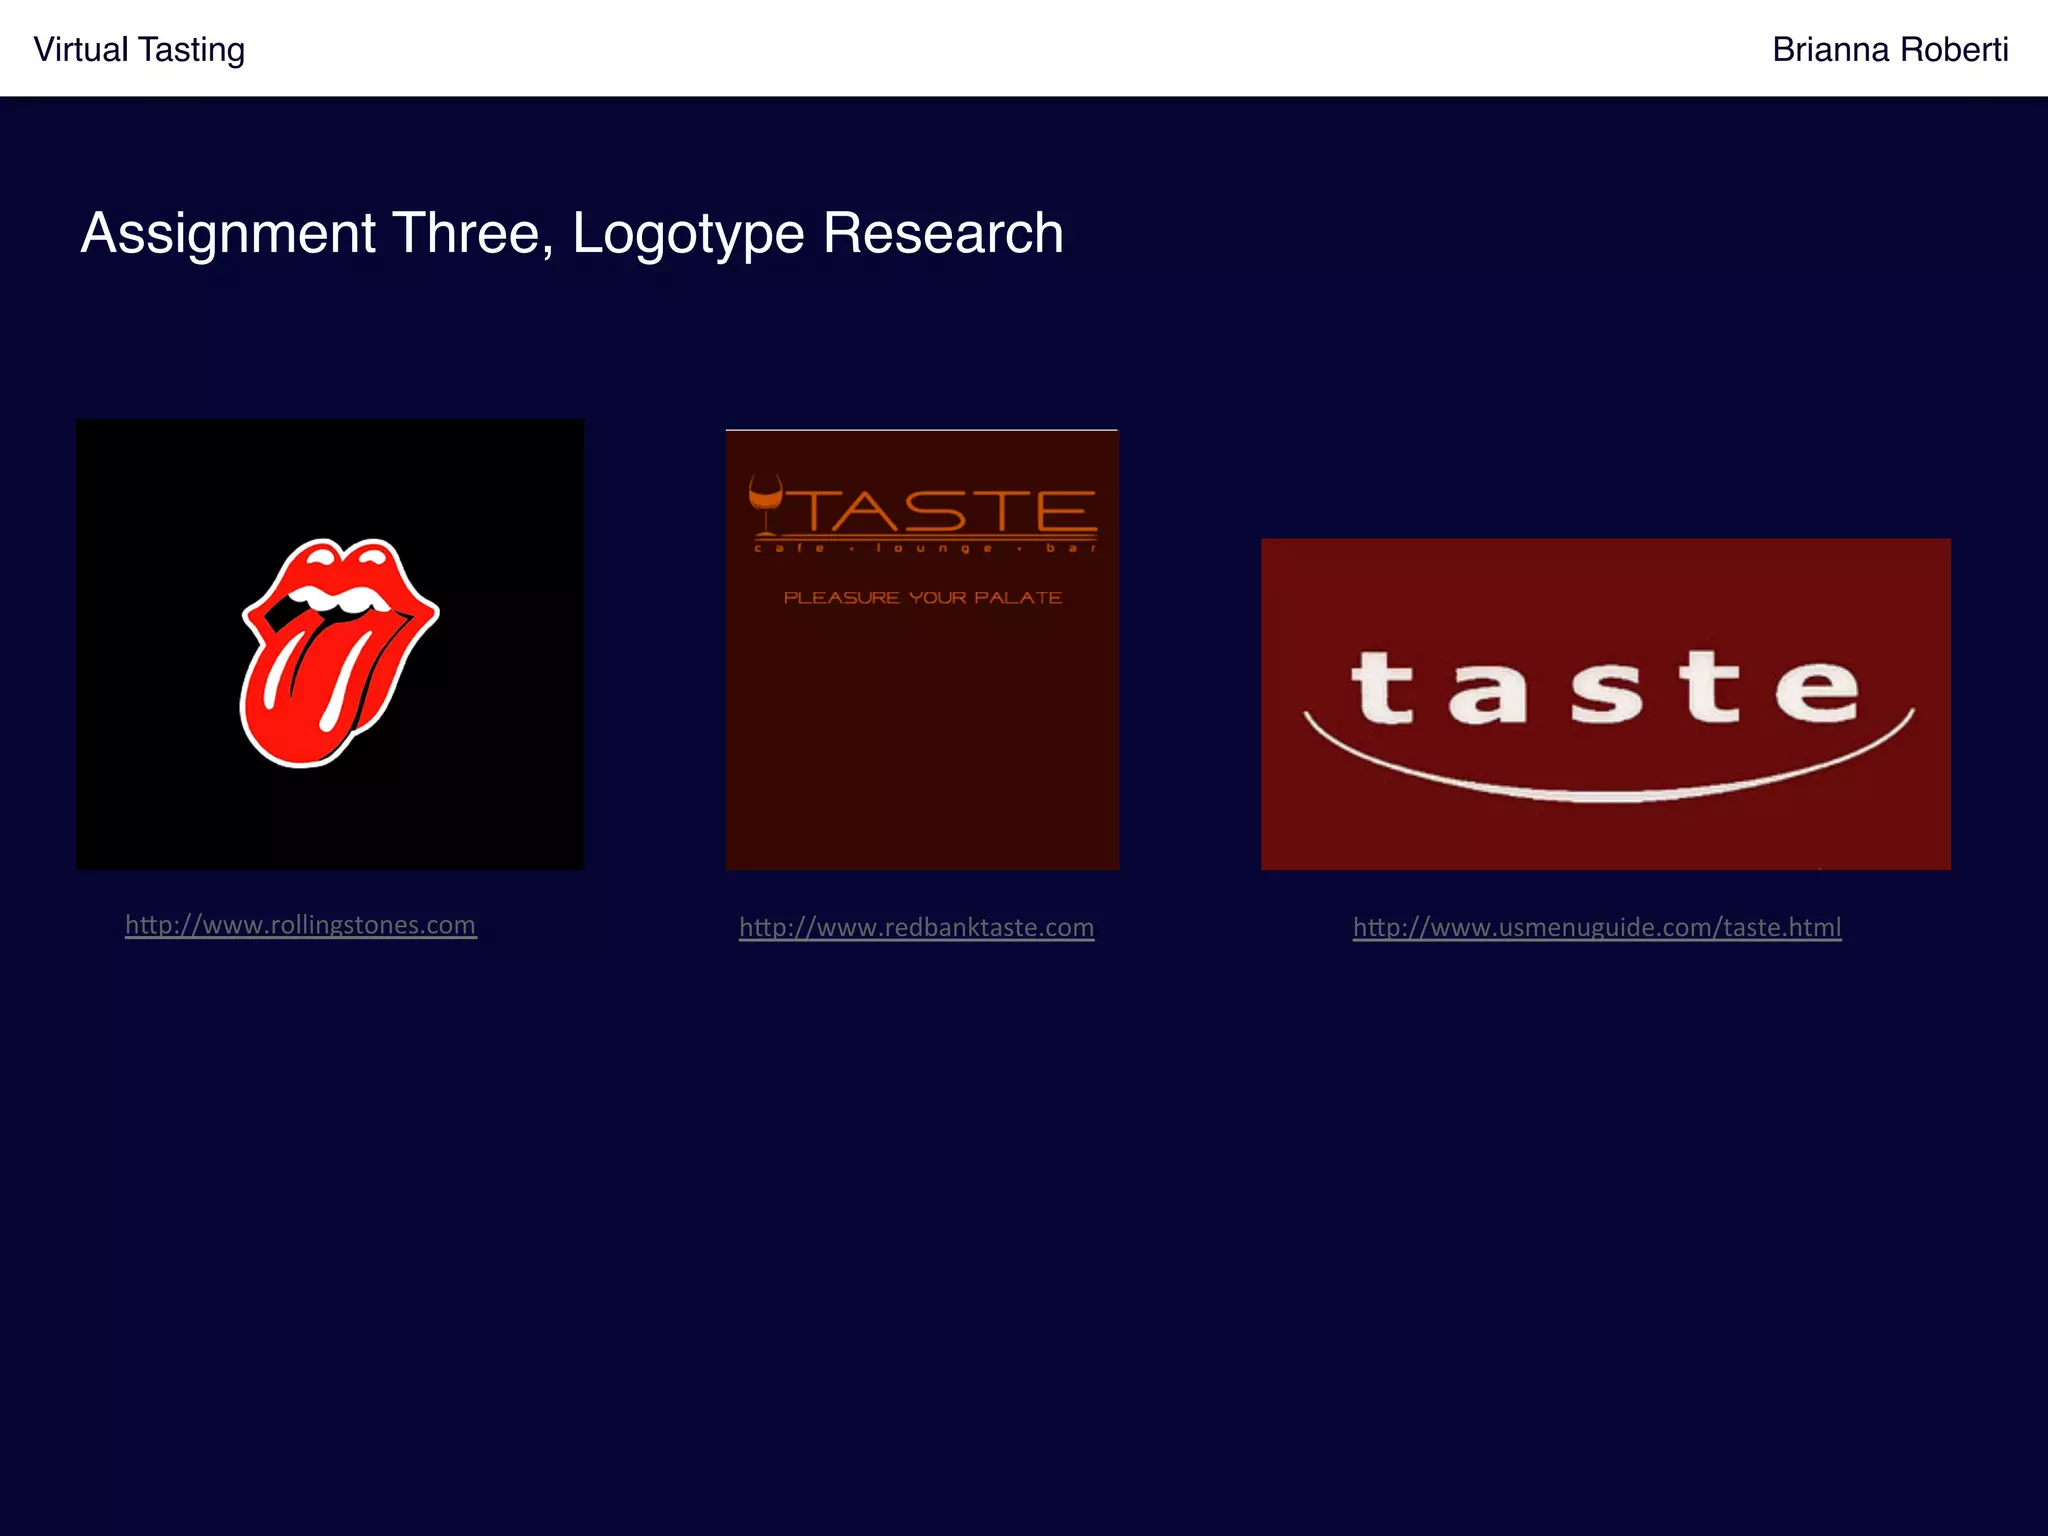Viewport: 2048px width, 1536px height.
Task: Select the Taste cafe lounge bar logo image
Action: 922,649
